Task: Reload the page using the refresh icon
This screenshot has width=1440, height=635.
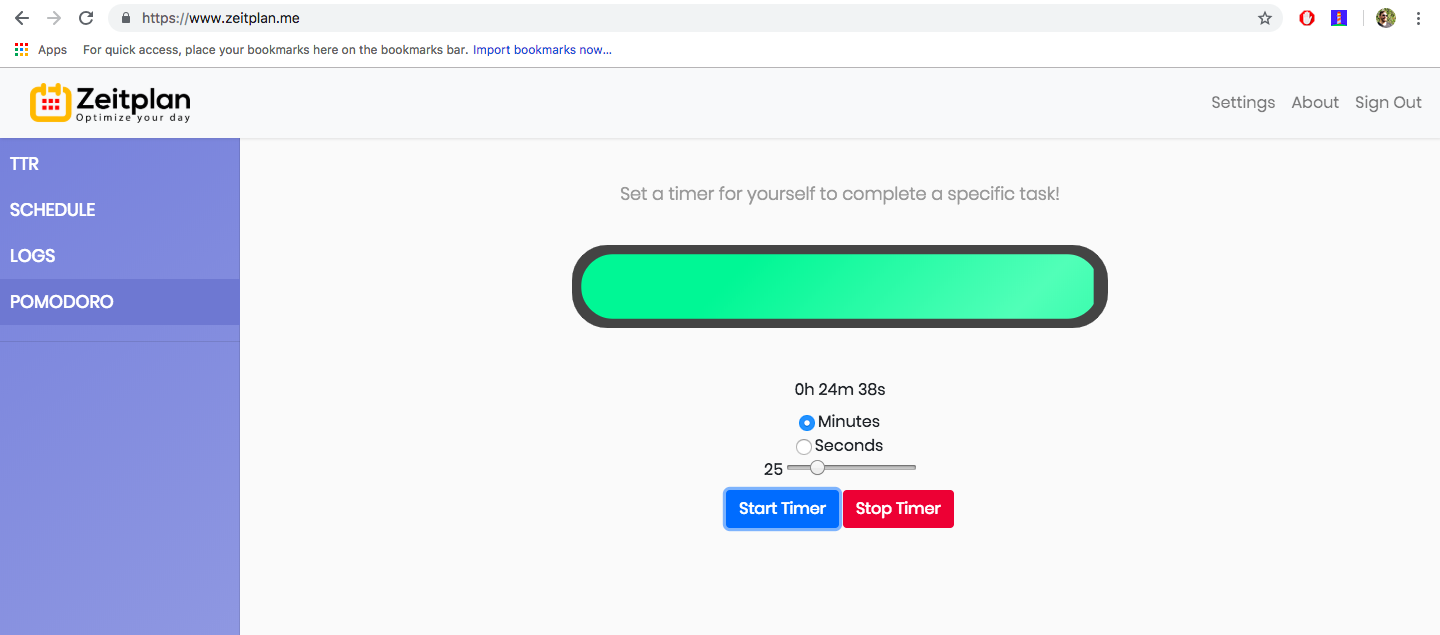Action: coord(86,18)
